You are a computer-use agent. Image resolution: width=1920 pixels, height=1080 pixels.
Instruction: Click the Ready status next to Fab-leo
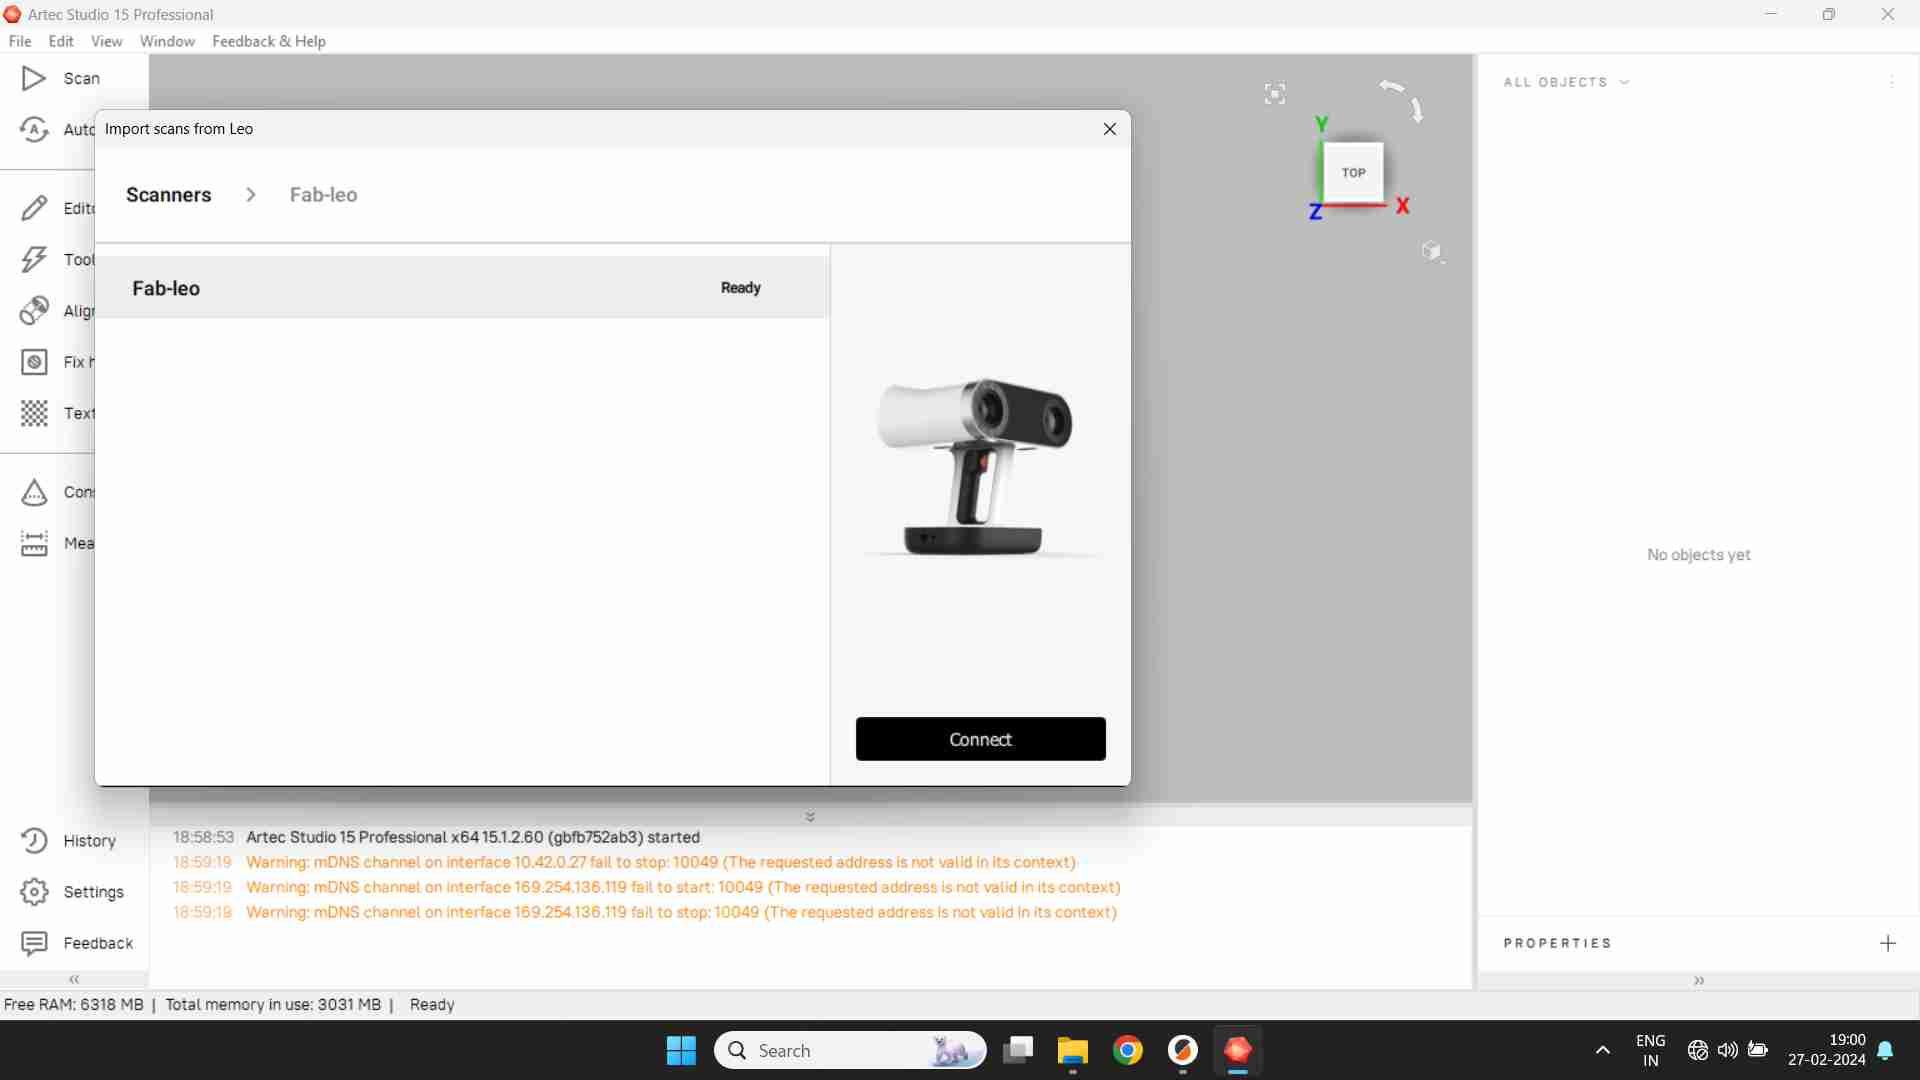[x=741, y=288]
